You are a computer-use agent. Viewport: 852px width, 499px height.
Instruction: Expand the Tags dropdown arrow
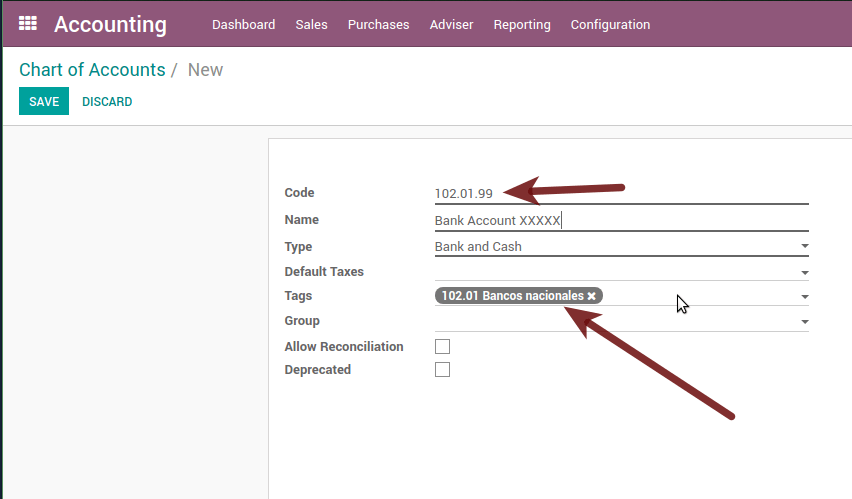coord(804,297)
